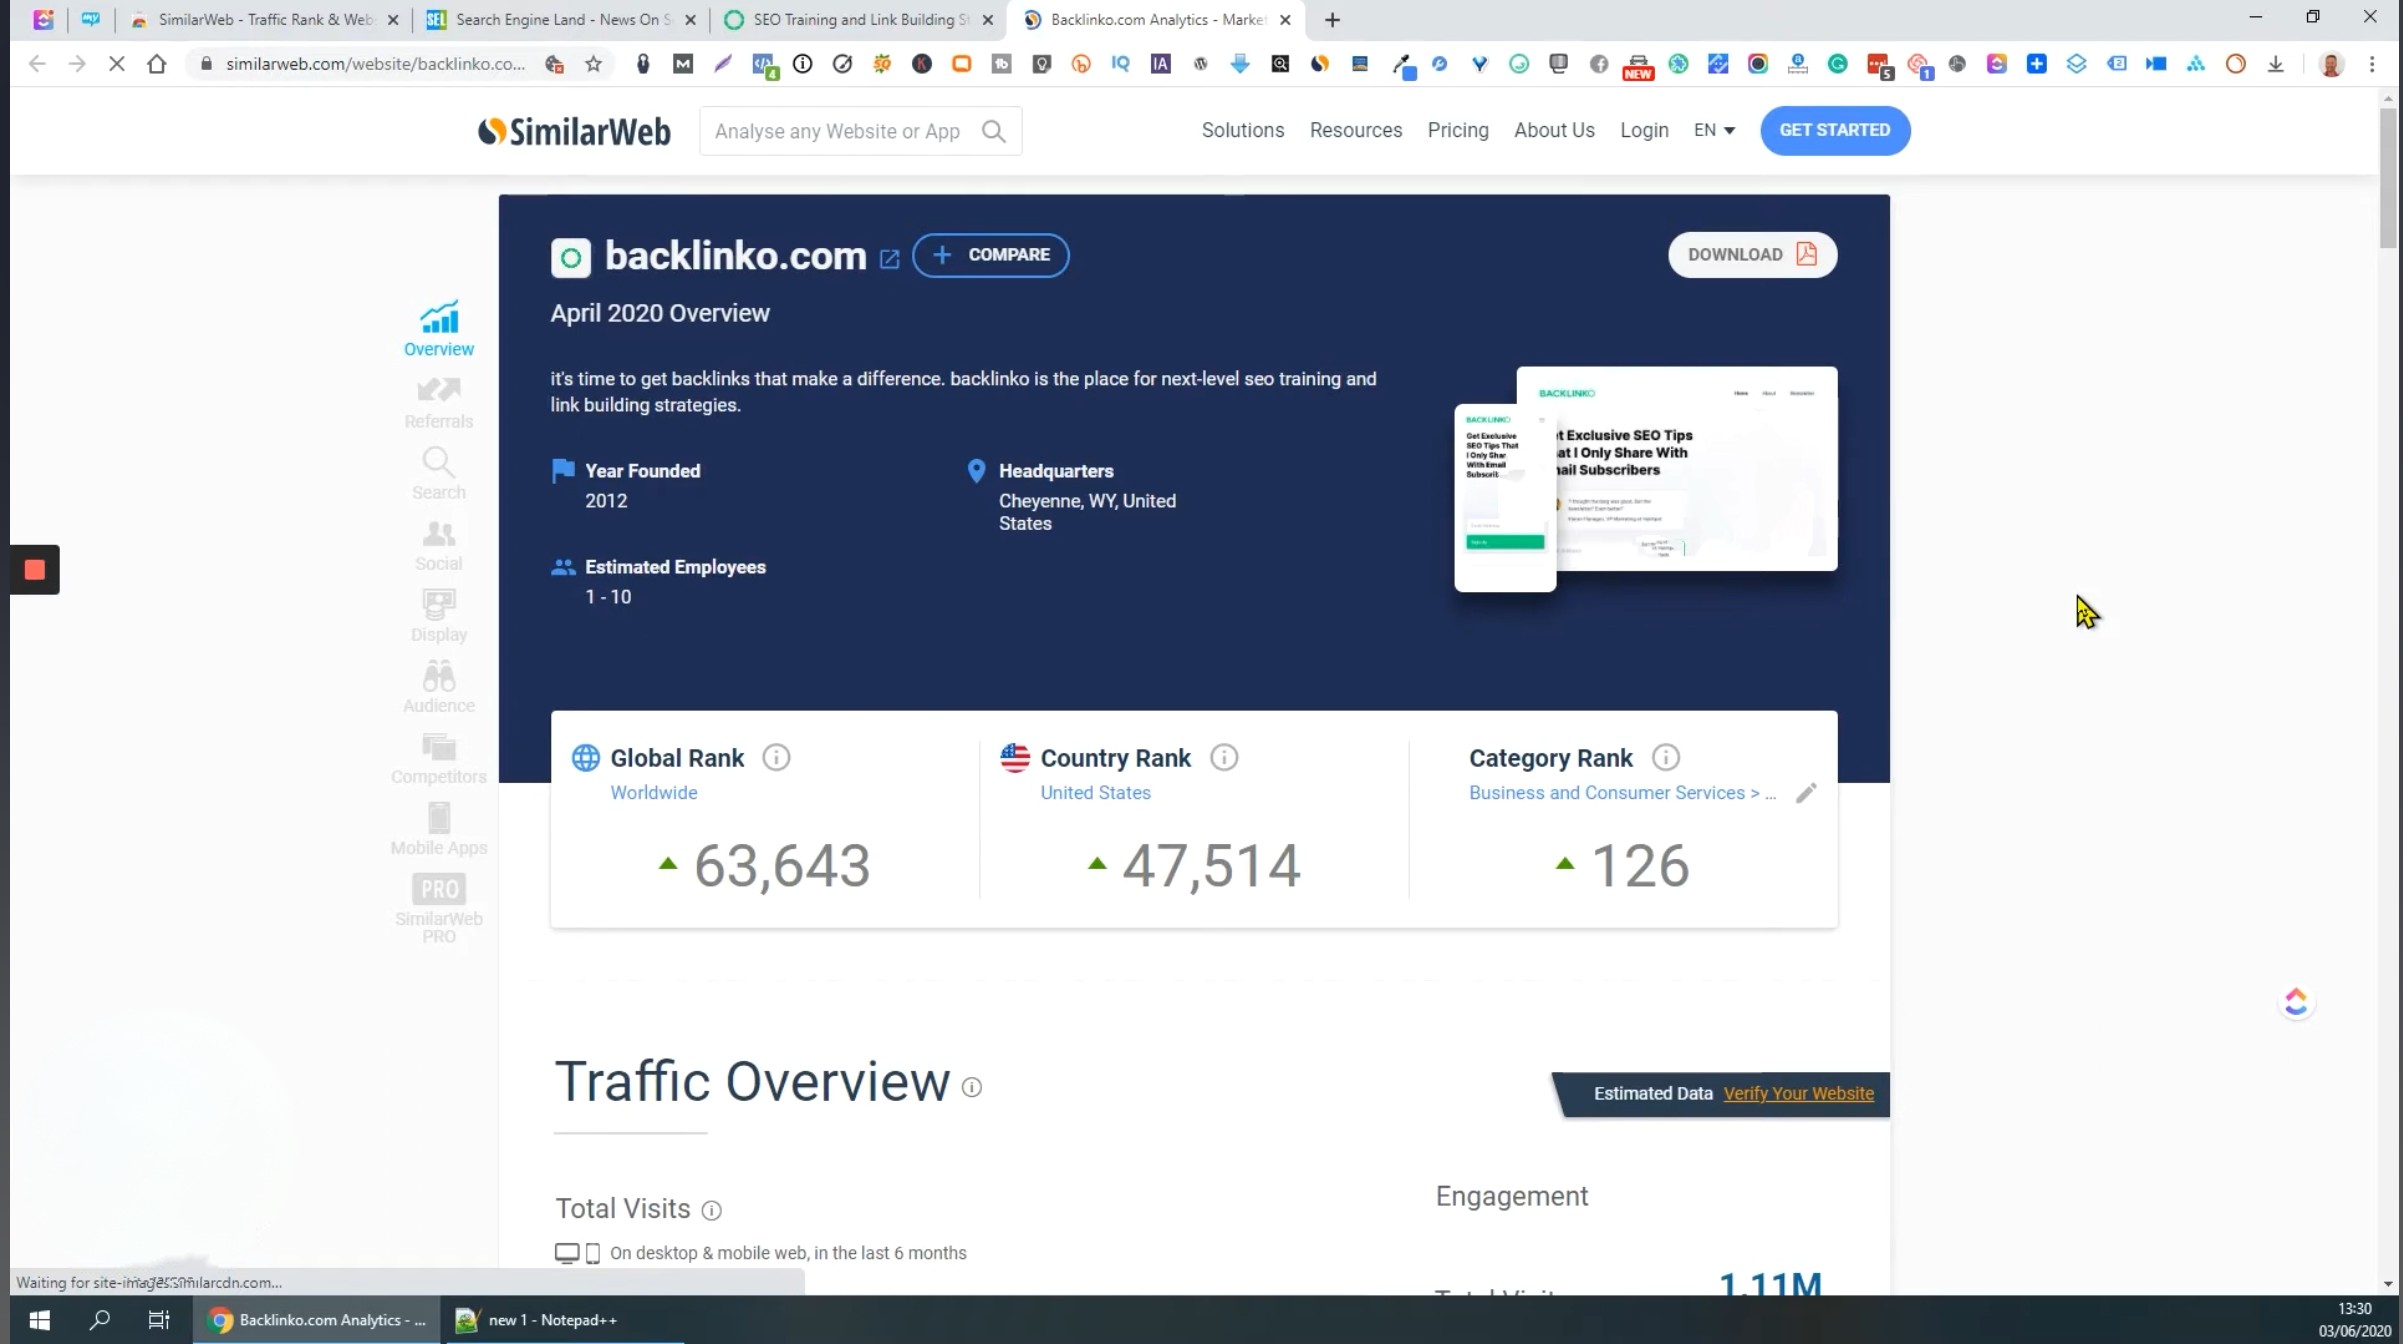This screenshot has height=1344, width=2403.
Task: Click the floating ClickUp icon
Action: 2296,1002
